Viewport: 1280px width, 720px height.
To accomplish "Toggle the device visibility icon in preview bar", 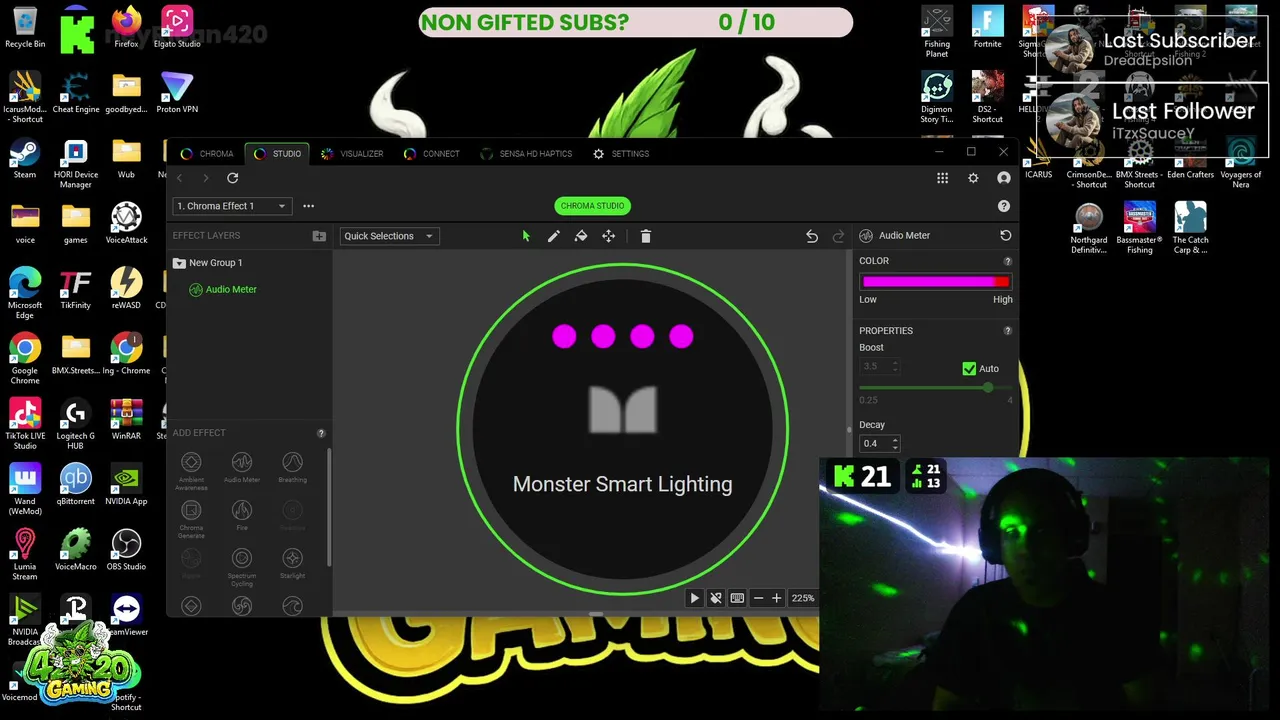I will [716, 598].
